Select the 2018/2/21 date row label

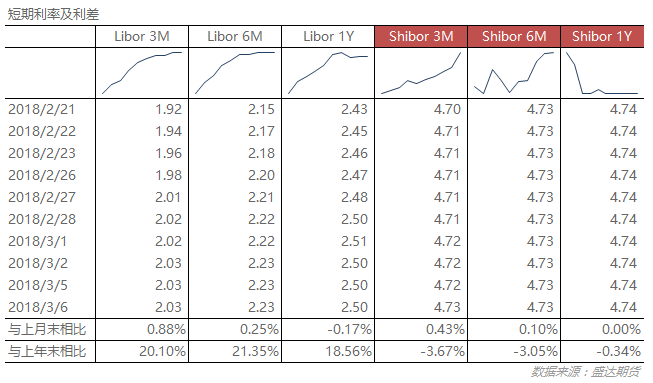point(42,109)
